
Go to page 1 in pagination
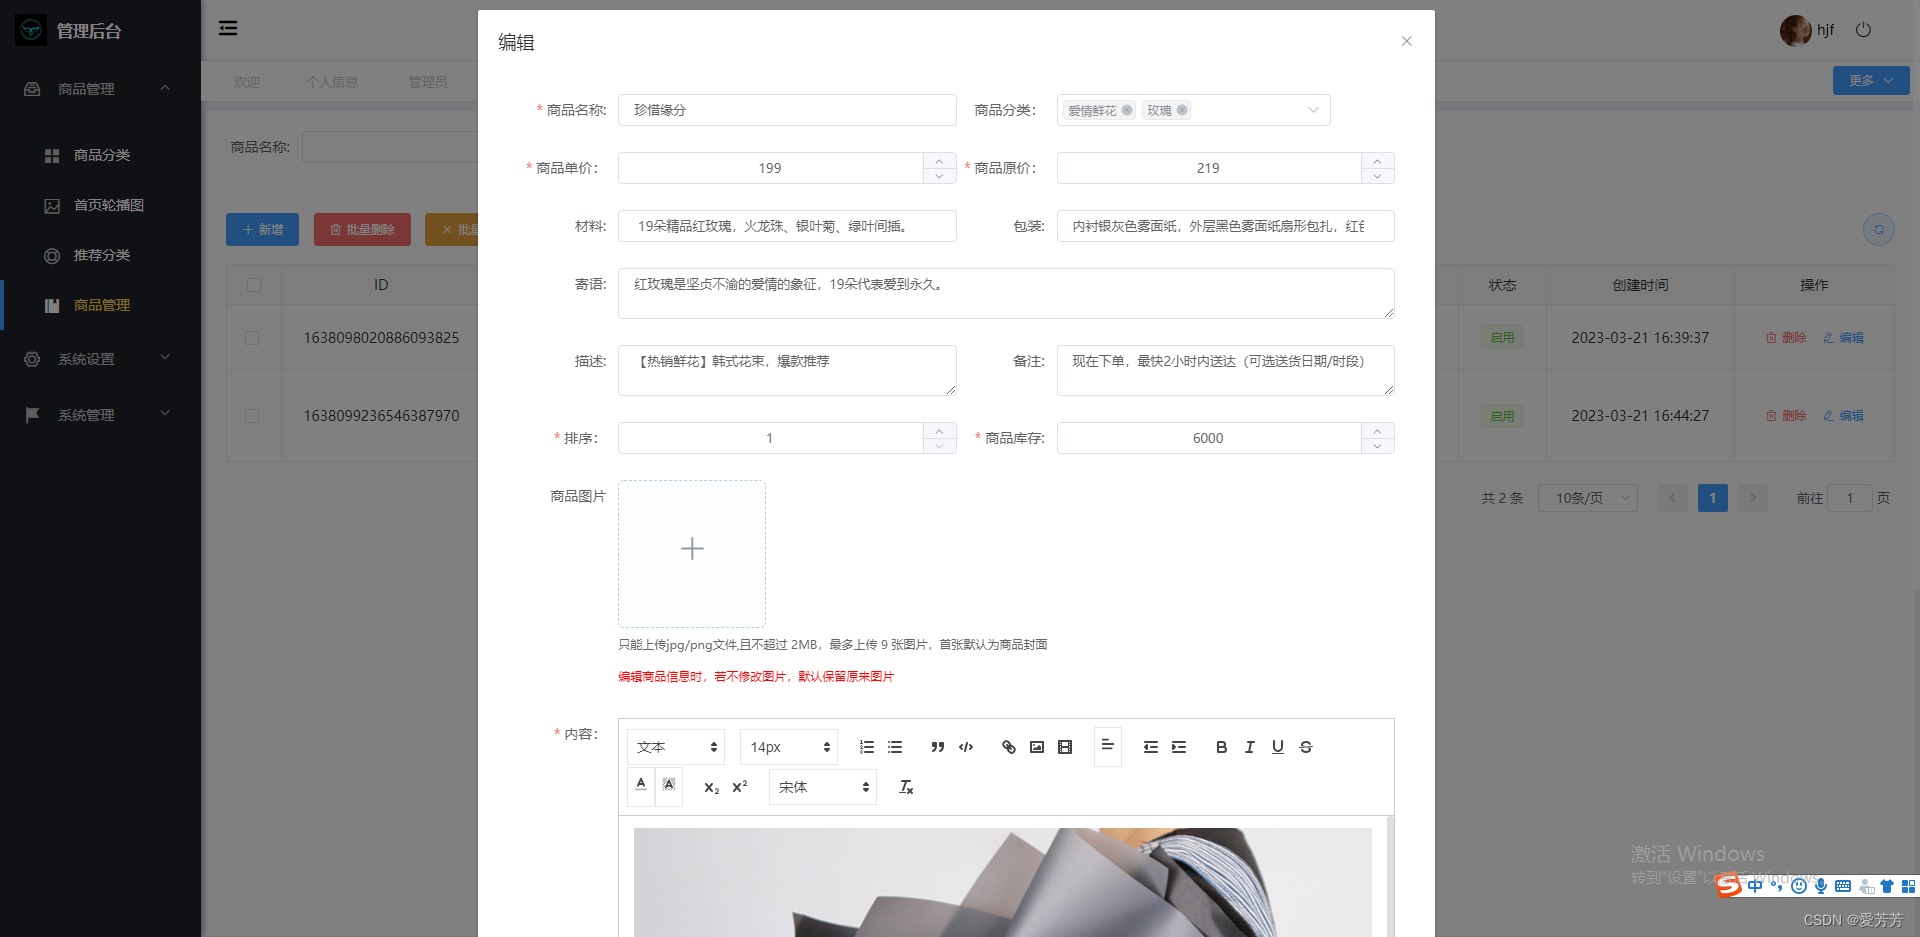click(1713, 498)
